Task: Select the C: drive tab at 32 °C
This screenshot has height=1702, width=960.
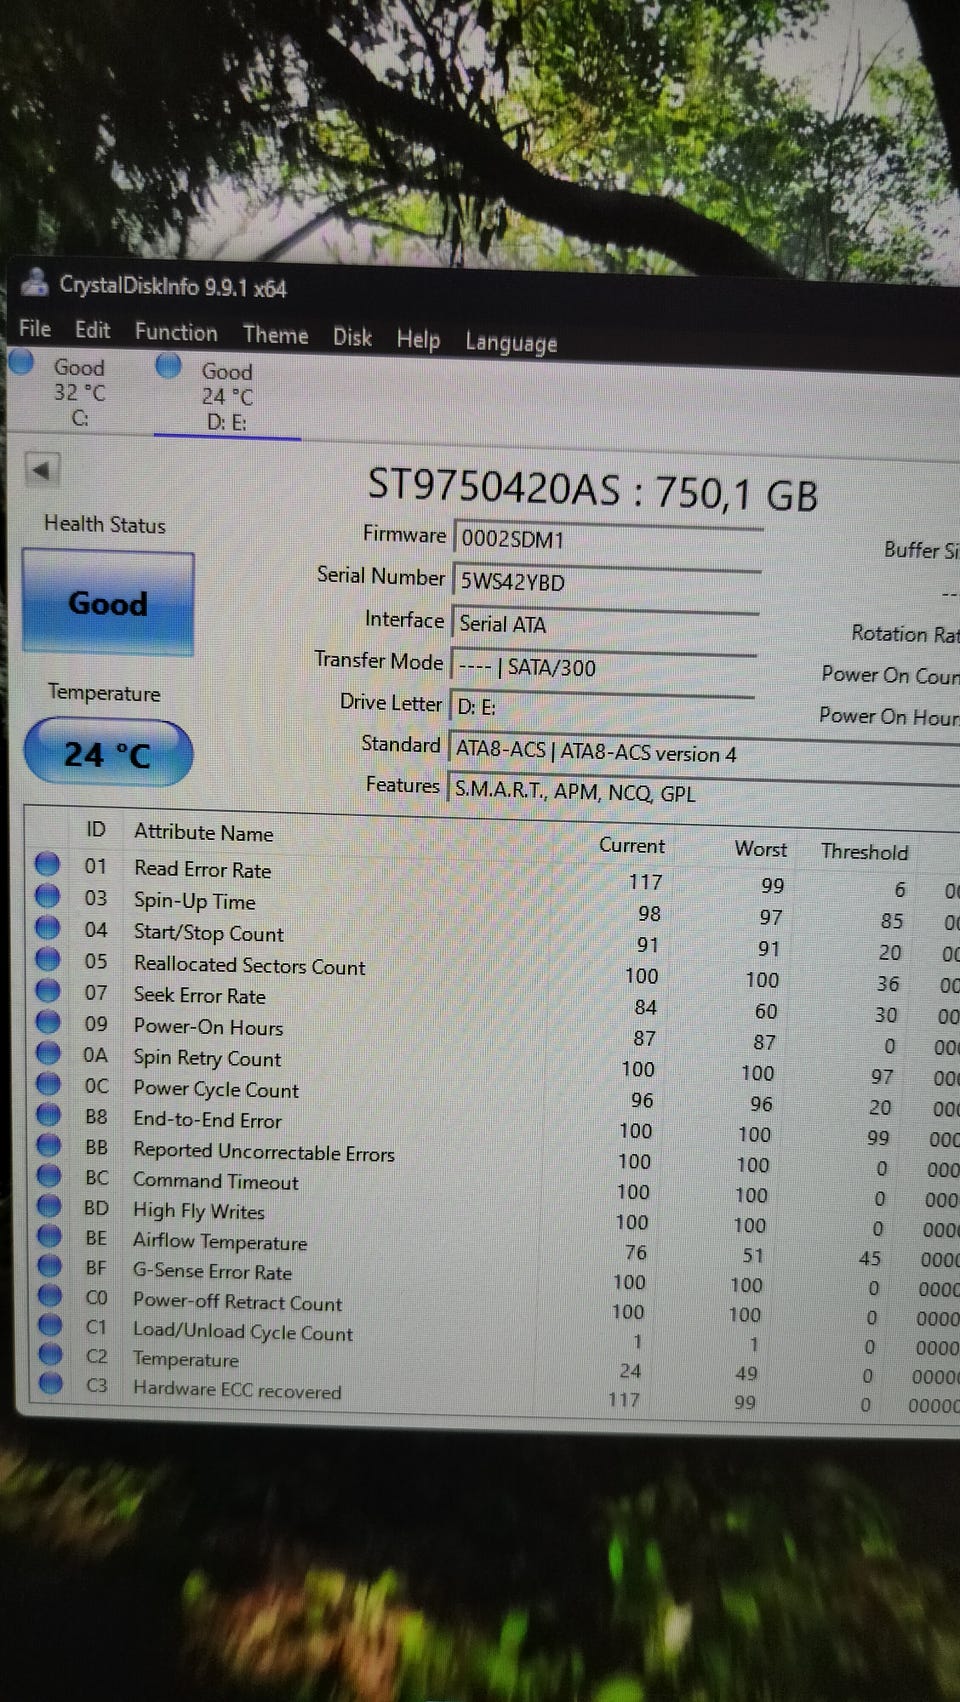Action: [x=78, y=392]
